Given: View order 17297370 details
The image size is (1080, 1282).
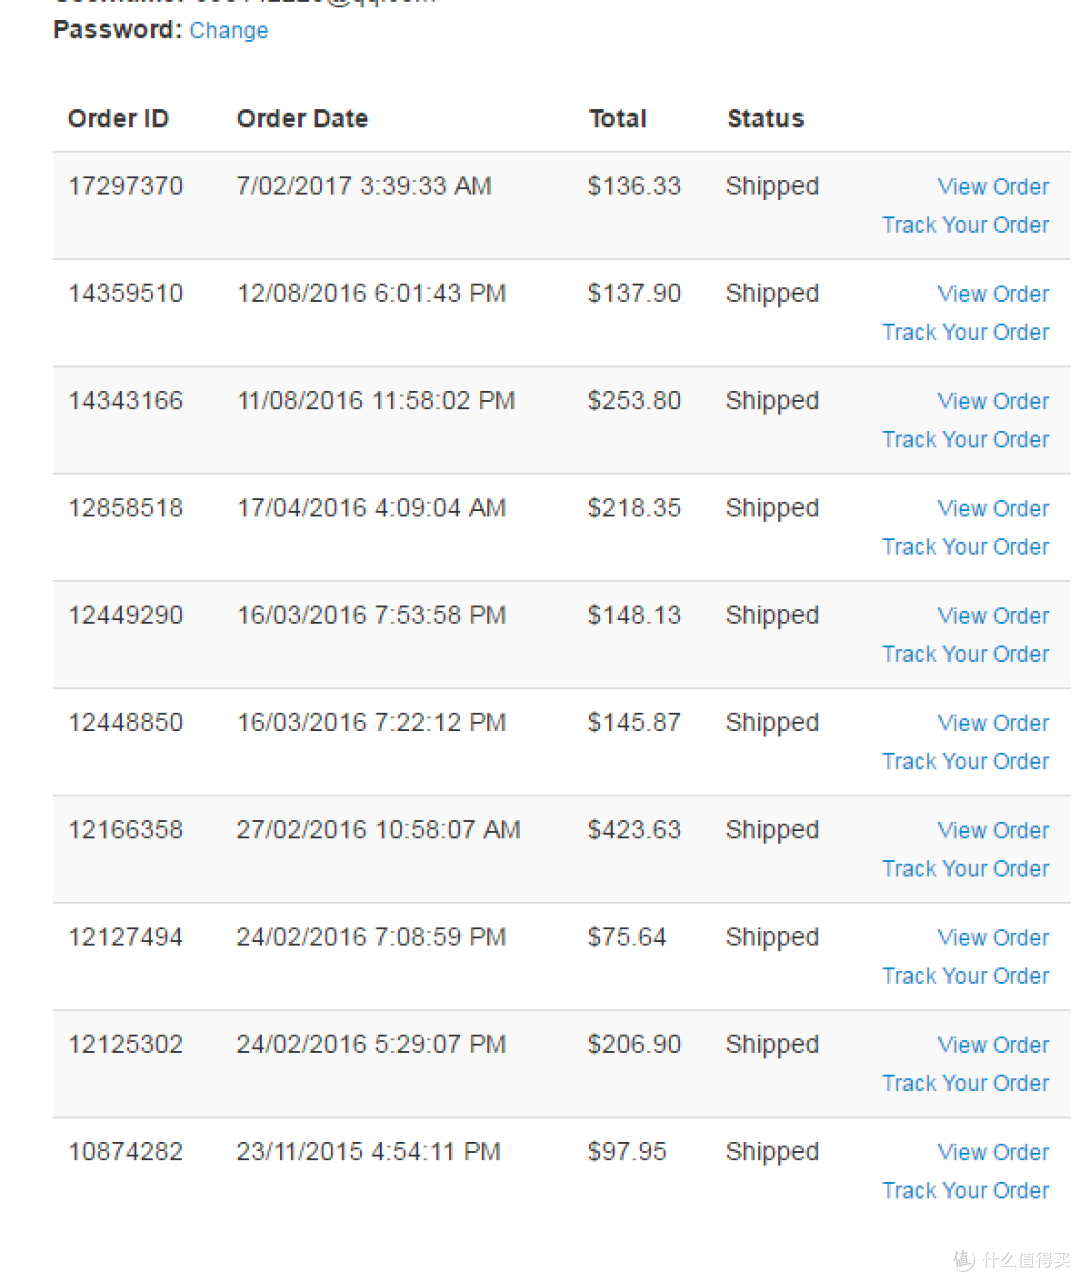Looking at the screenshot, I should click(x=993, y=187).
